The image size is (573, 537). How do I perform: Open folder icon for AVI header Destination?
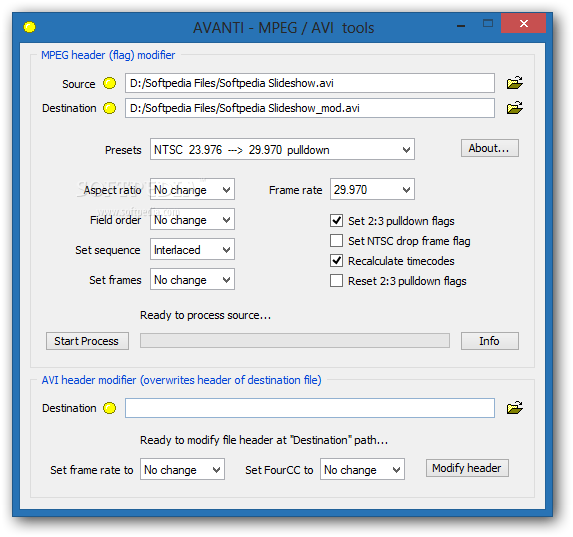tap(515, 408)
